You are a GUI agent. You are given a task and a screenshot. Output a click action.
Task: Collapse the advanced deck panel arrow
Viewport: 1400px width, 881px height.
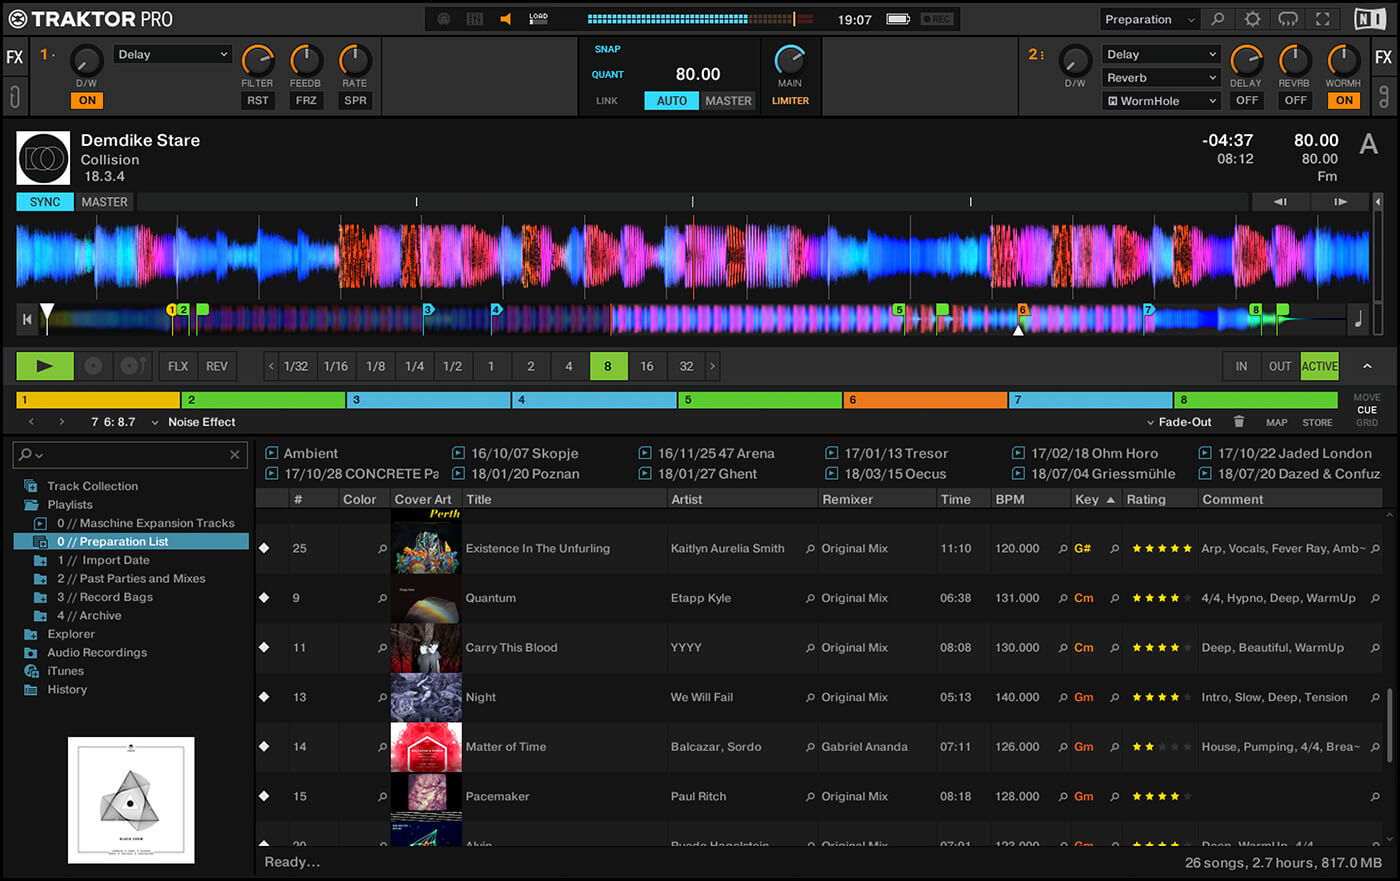[1367, 366]
